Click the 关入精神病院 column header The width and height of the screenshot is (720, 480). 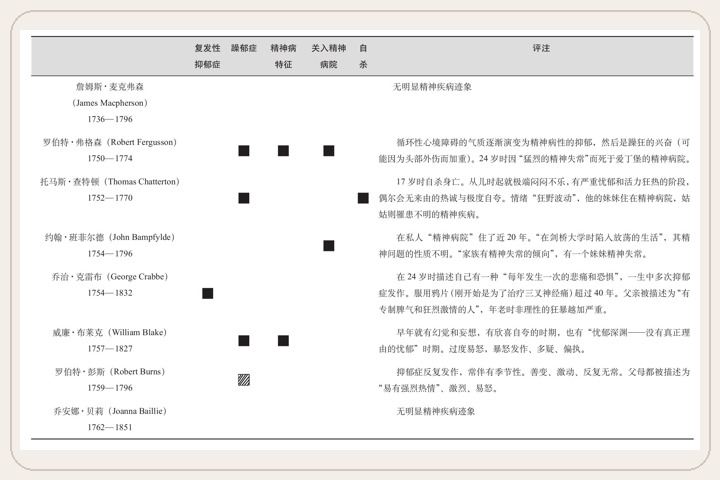tap(329, 56)
